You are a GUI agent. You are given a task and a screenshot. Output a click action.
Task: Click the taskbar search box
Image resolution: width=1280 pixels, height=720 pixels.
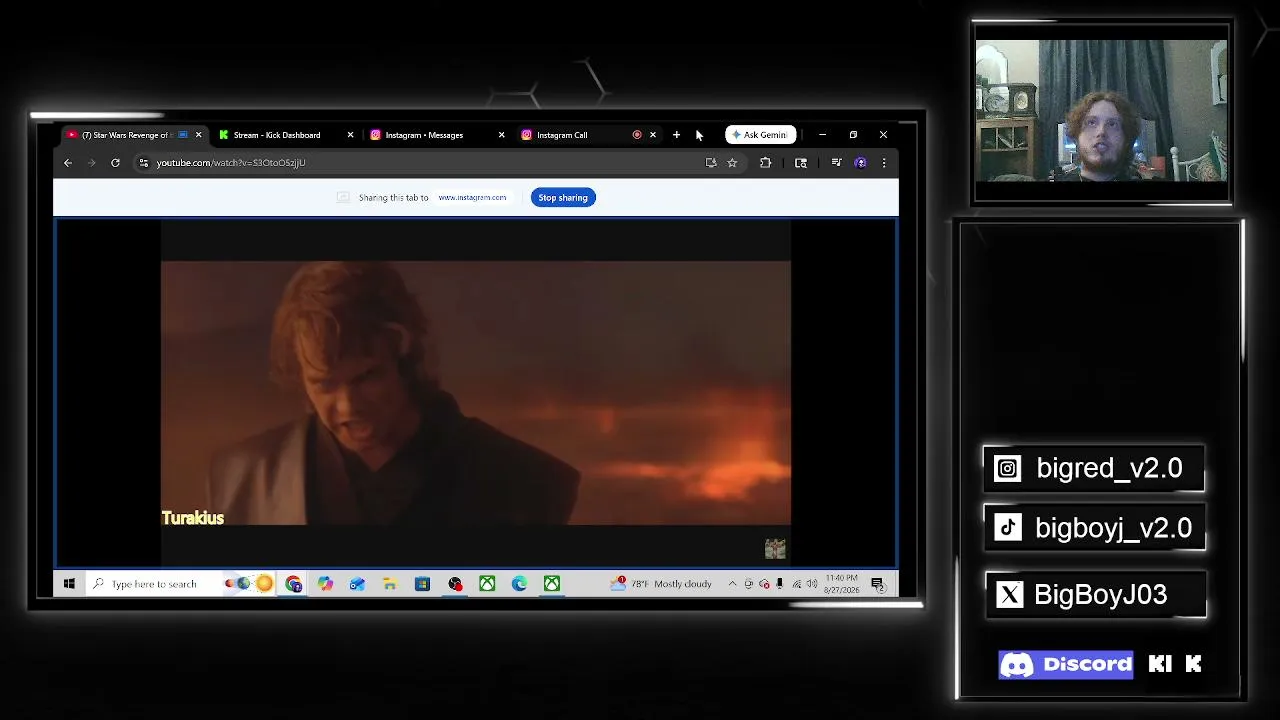click(180, 584)
